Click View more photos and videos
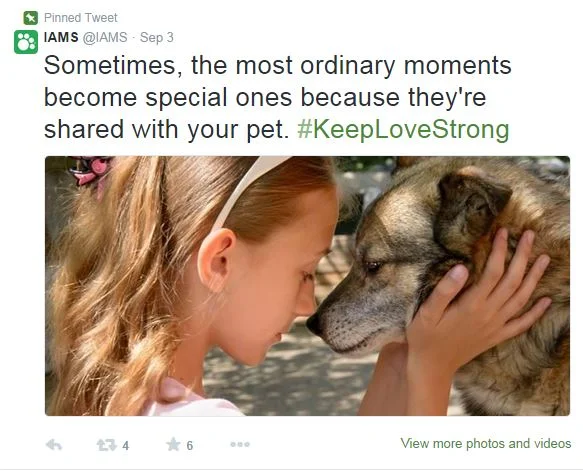Image resolution: width=583 pixels, height=471 pixels. (486, 443)
